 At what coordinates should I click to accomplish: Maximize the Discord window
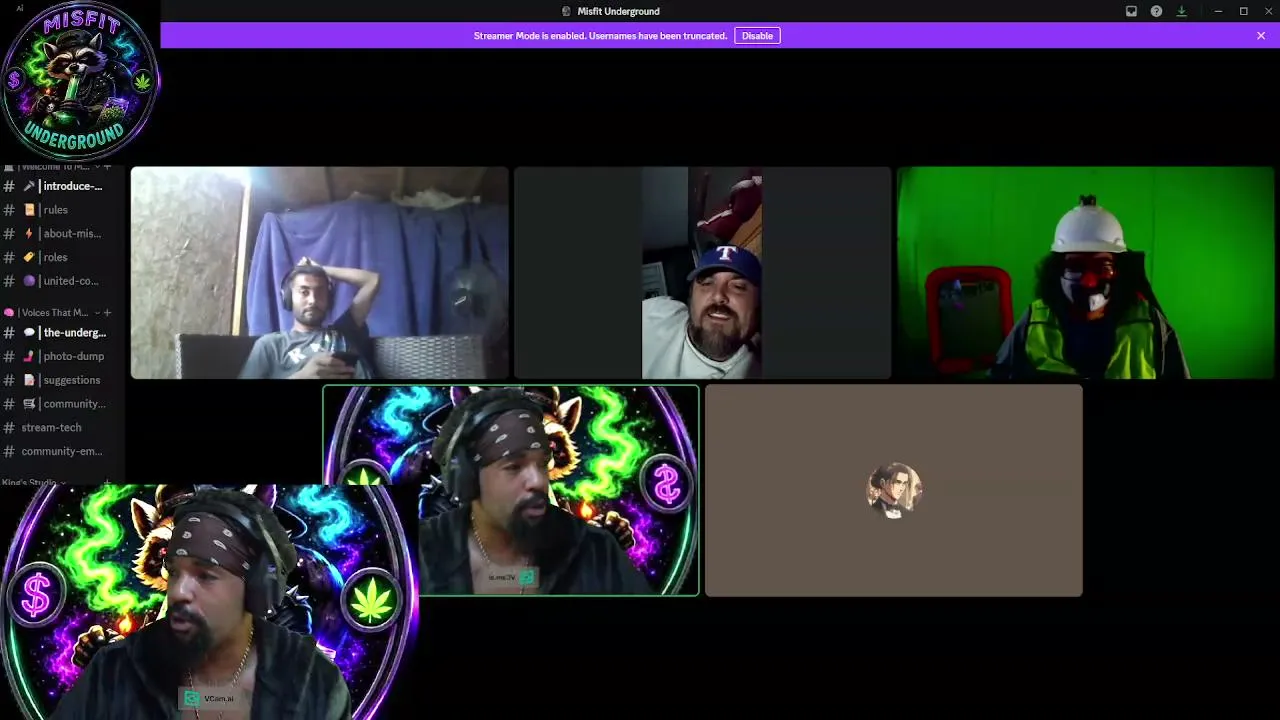pos(1243,11)
